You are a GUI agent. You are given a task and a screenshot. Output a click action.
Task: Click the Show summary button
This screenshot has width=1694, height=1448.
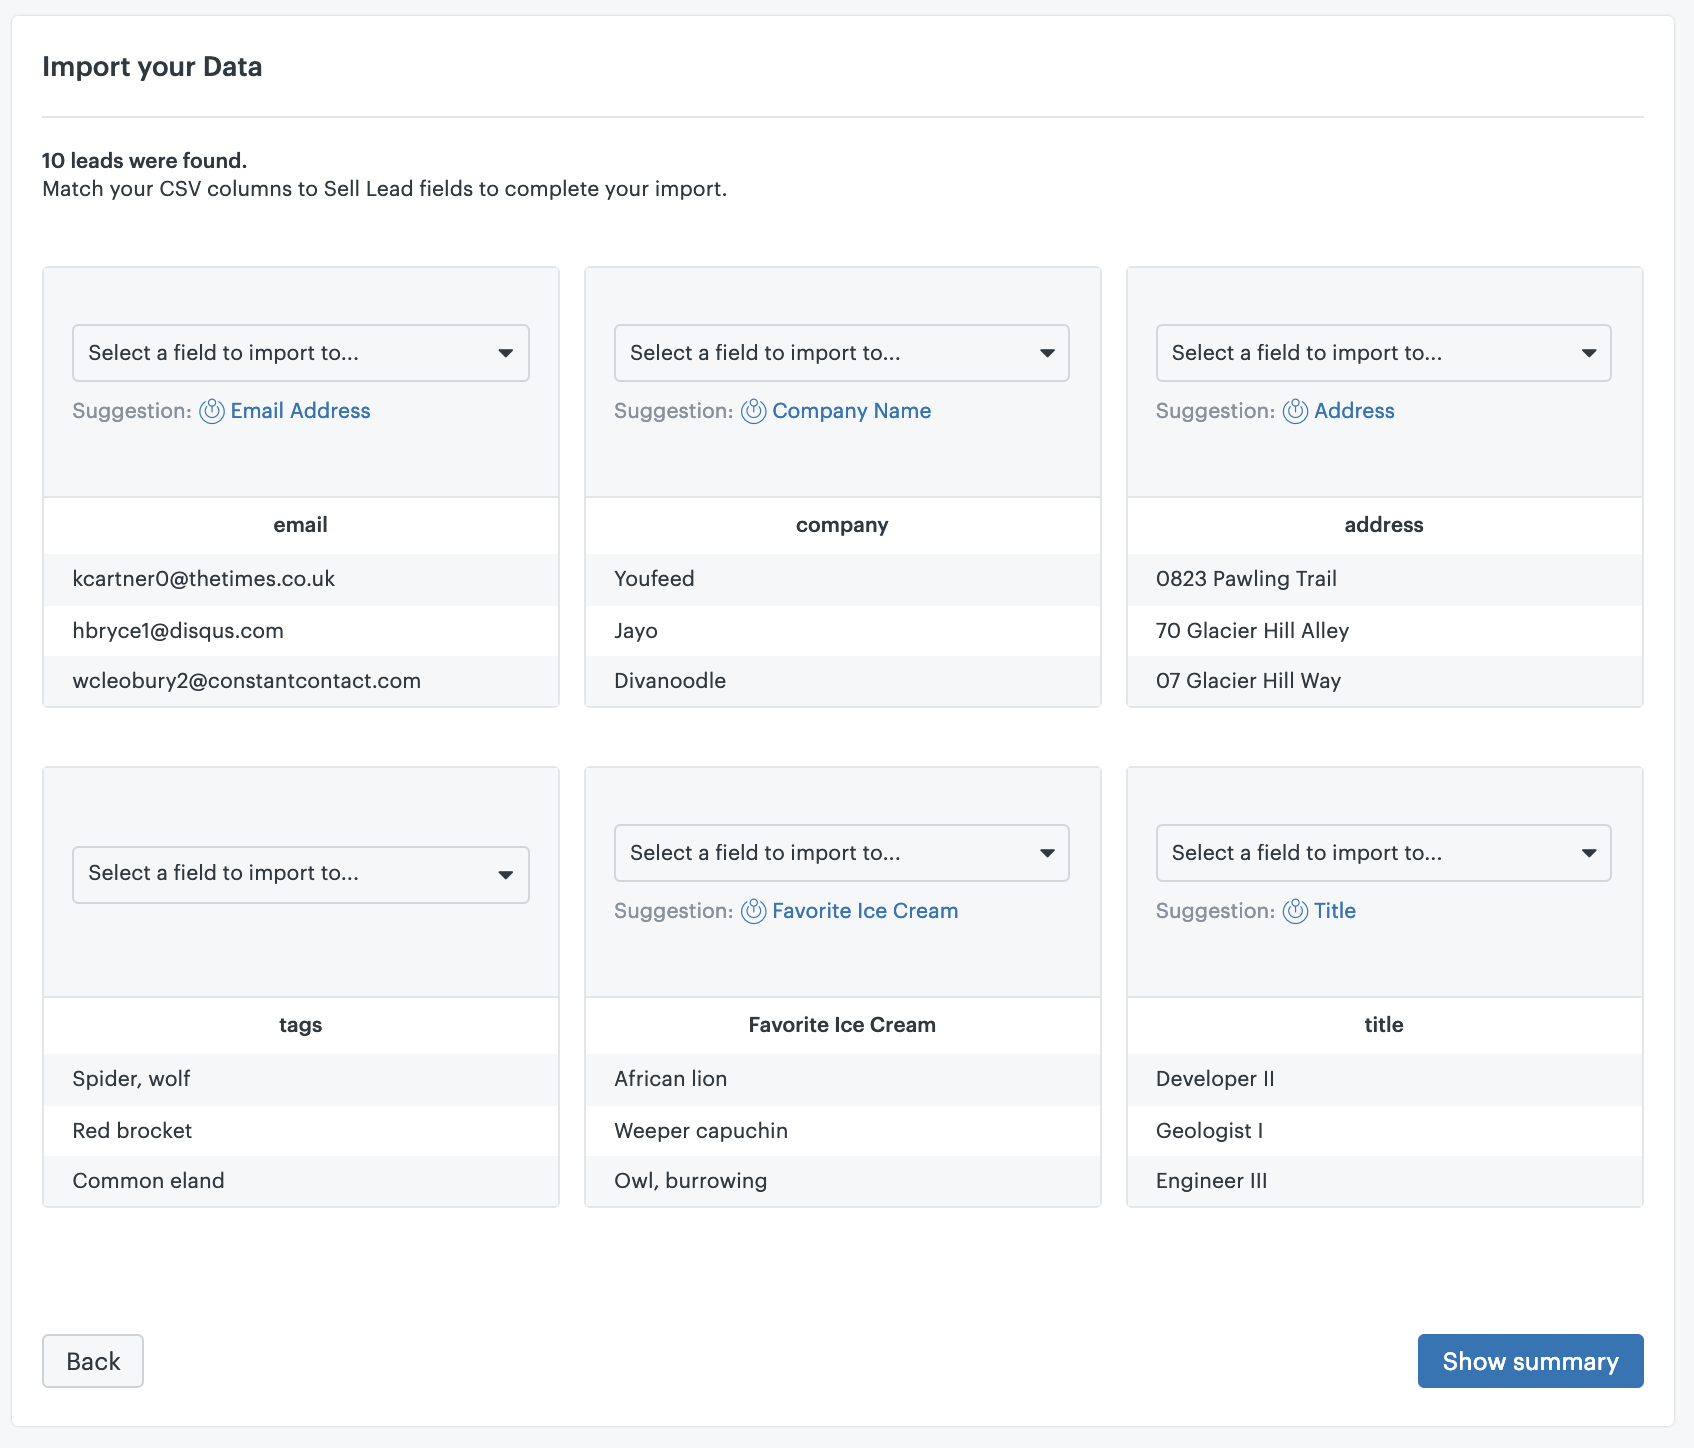tap(1530, 1361)
